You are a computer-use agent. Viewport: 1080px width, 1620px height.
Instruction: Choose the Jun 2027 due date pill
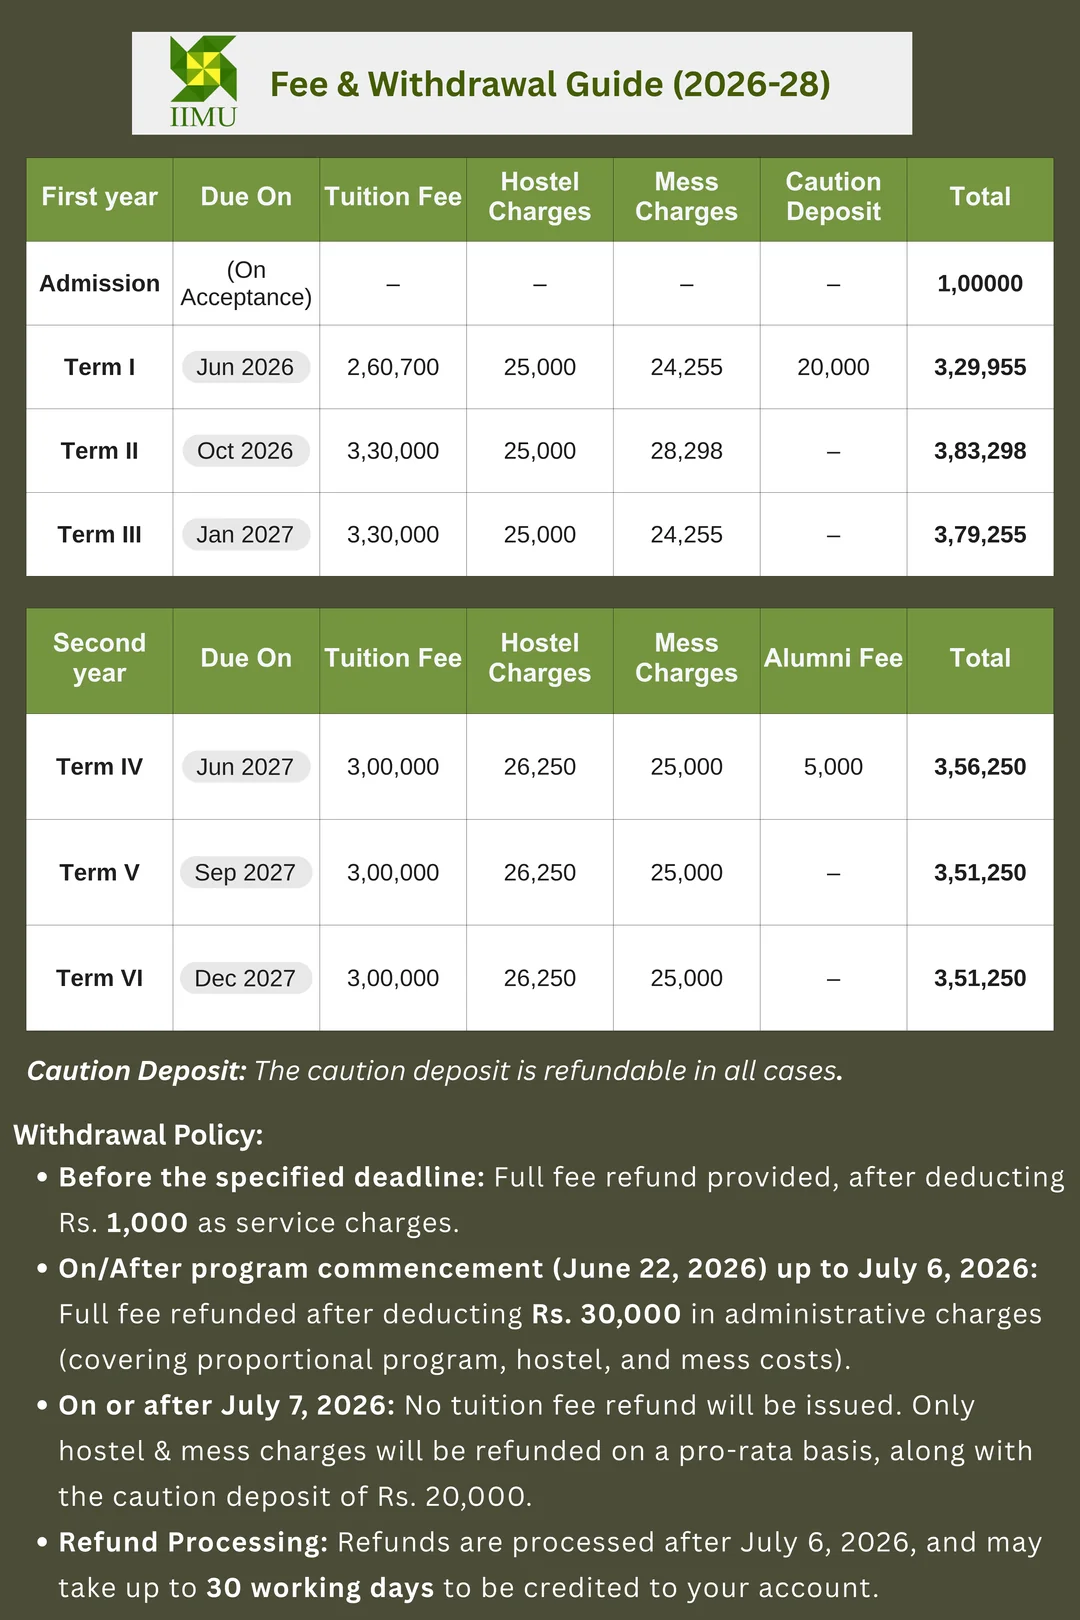[x=245, y=767]
